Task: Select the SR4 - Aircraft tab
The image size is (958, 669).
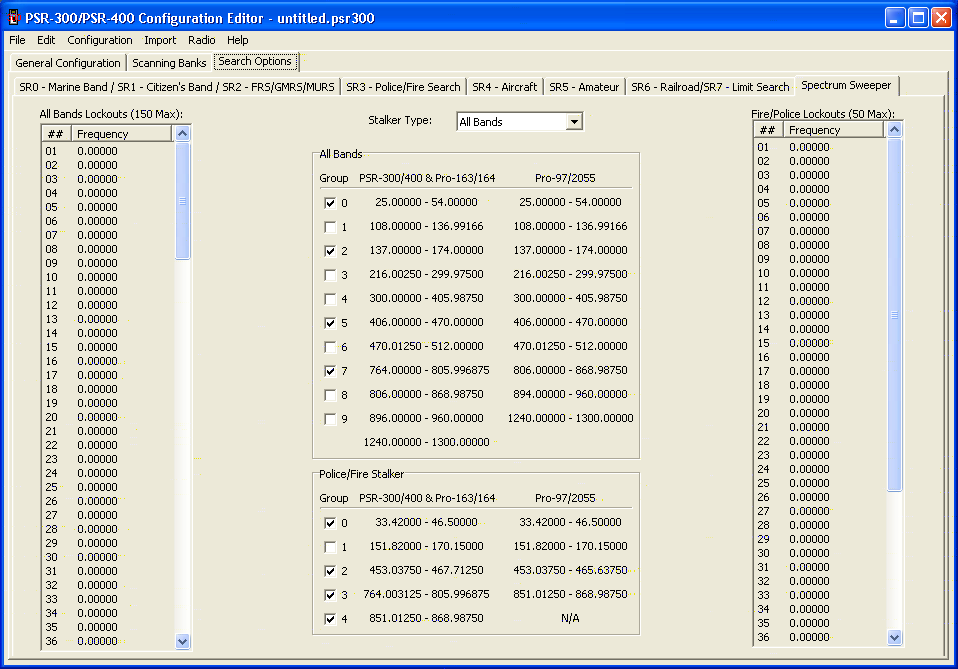Action: tap(504, 87)
